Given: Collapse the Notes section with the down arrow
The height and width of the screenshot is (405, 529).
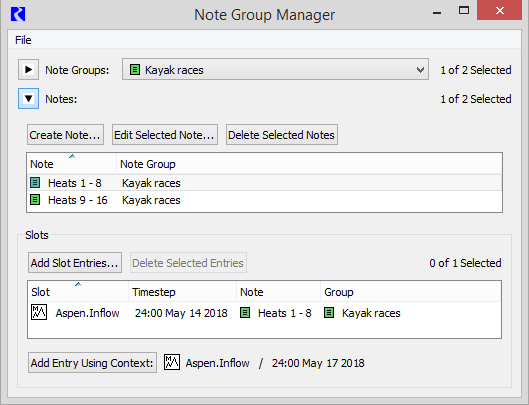Looking at the screenshot, I should pos(28,99).
